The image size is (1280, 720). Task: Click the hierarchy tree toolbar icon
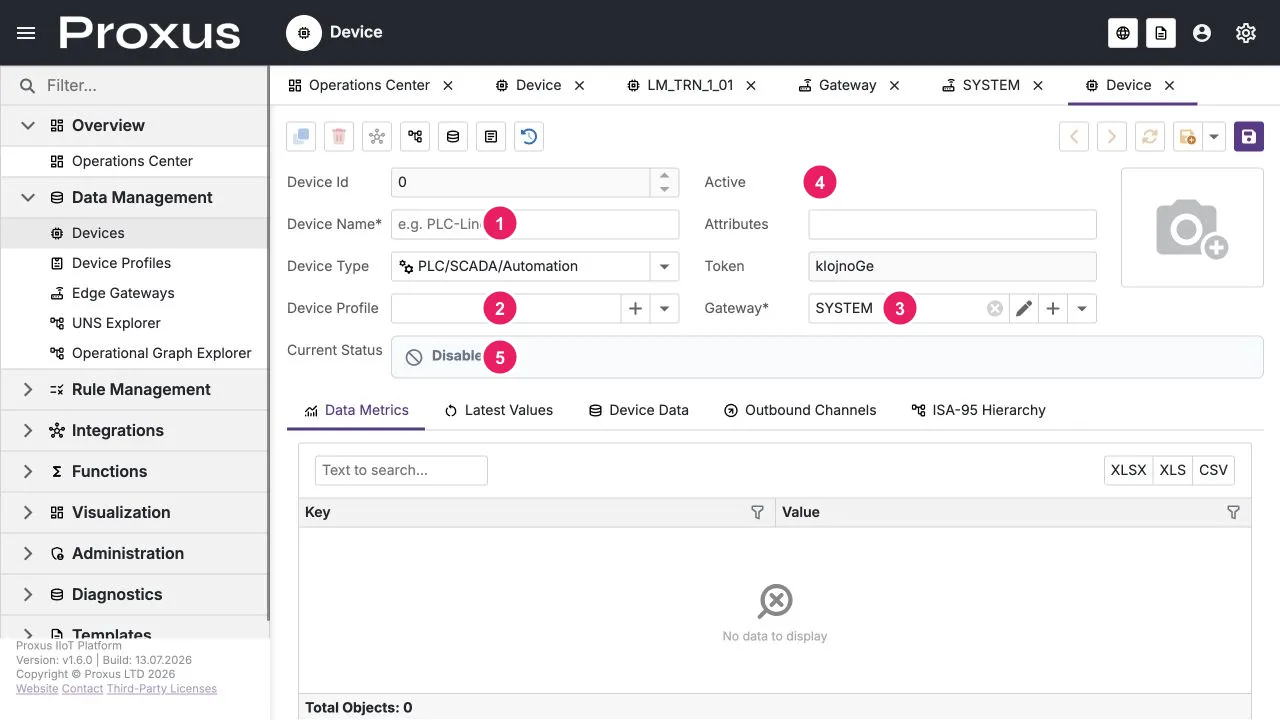415,137
